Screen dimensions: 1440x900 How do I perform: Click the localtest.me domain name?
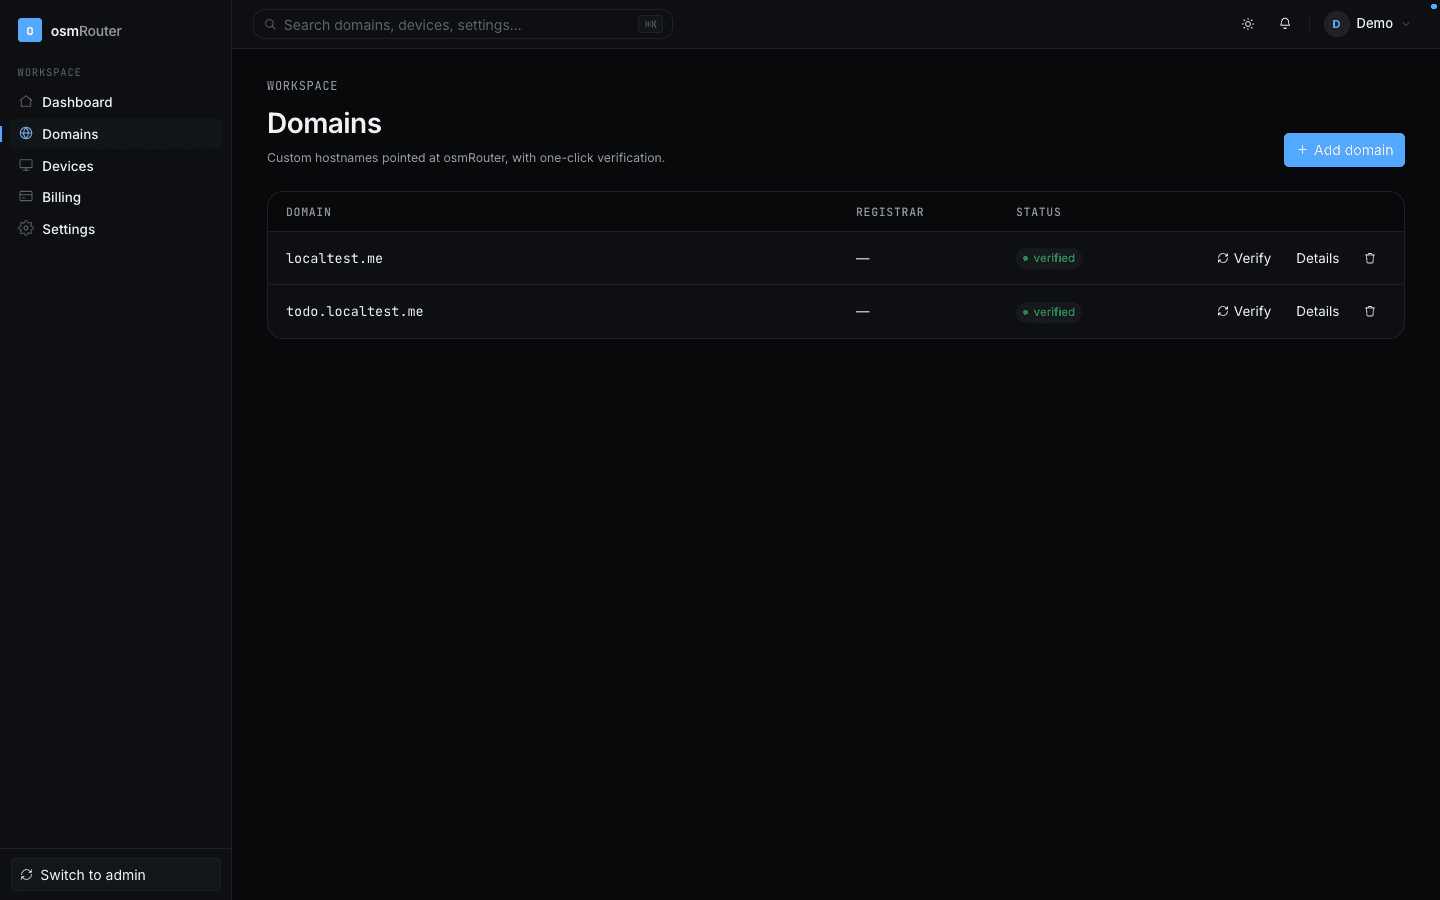[x=334, y=258]
